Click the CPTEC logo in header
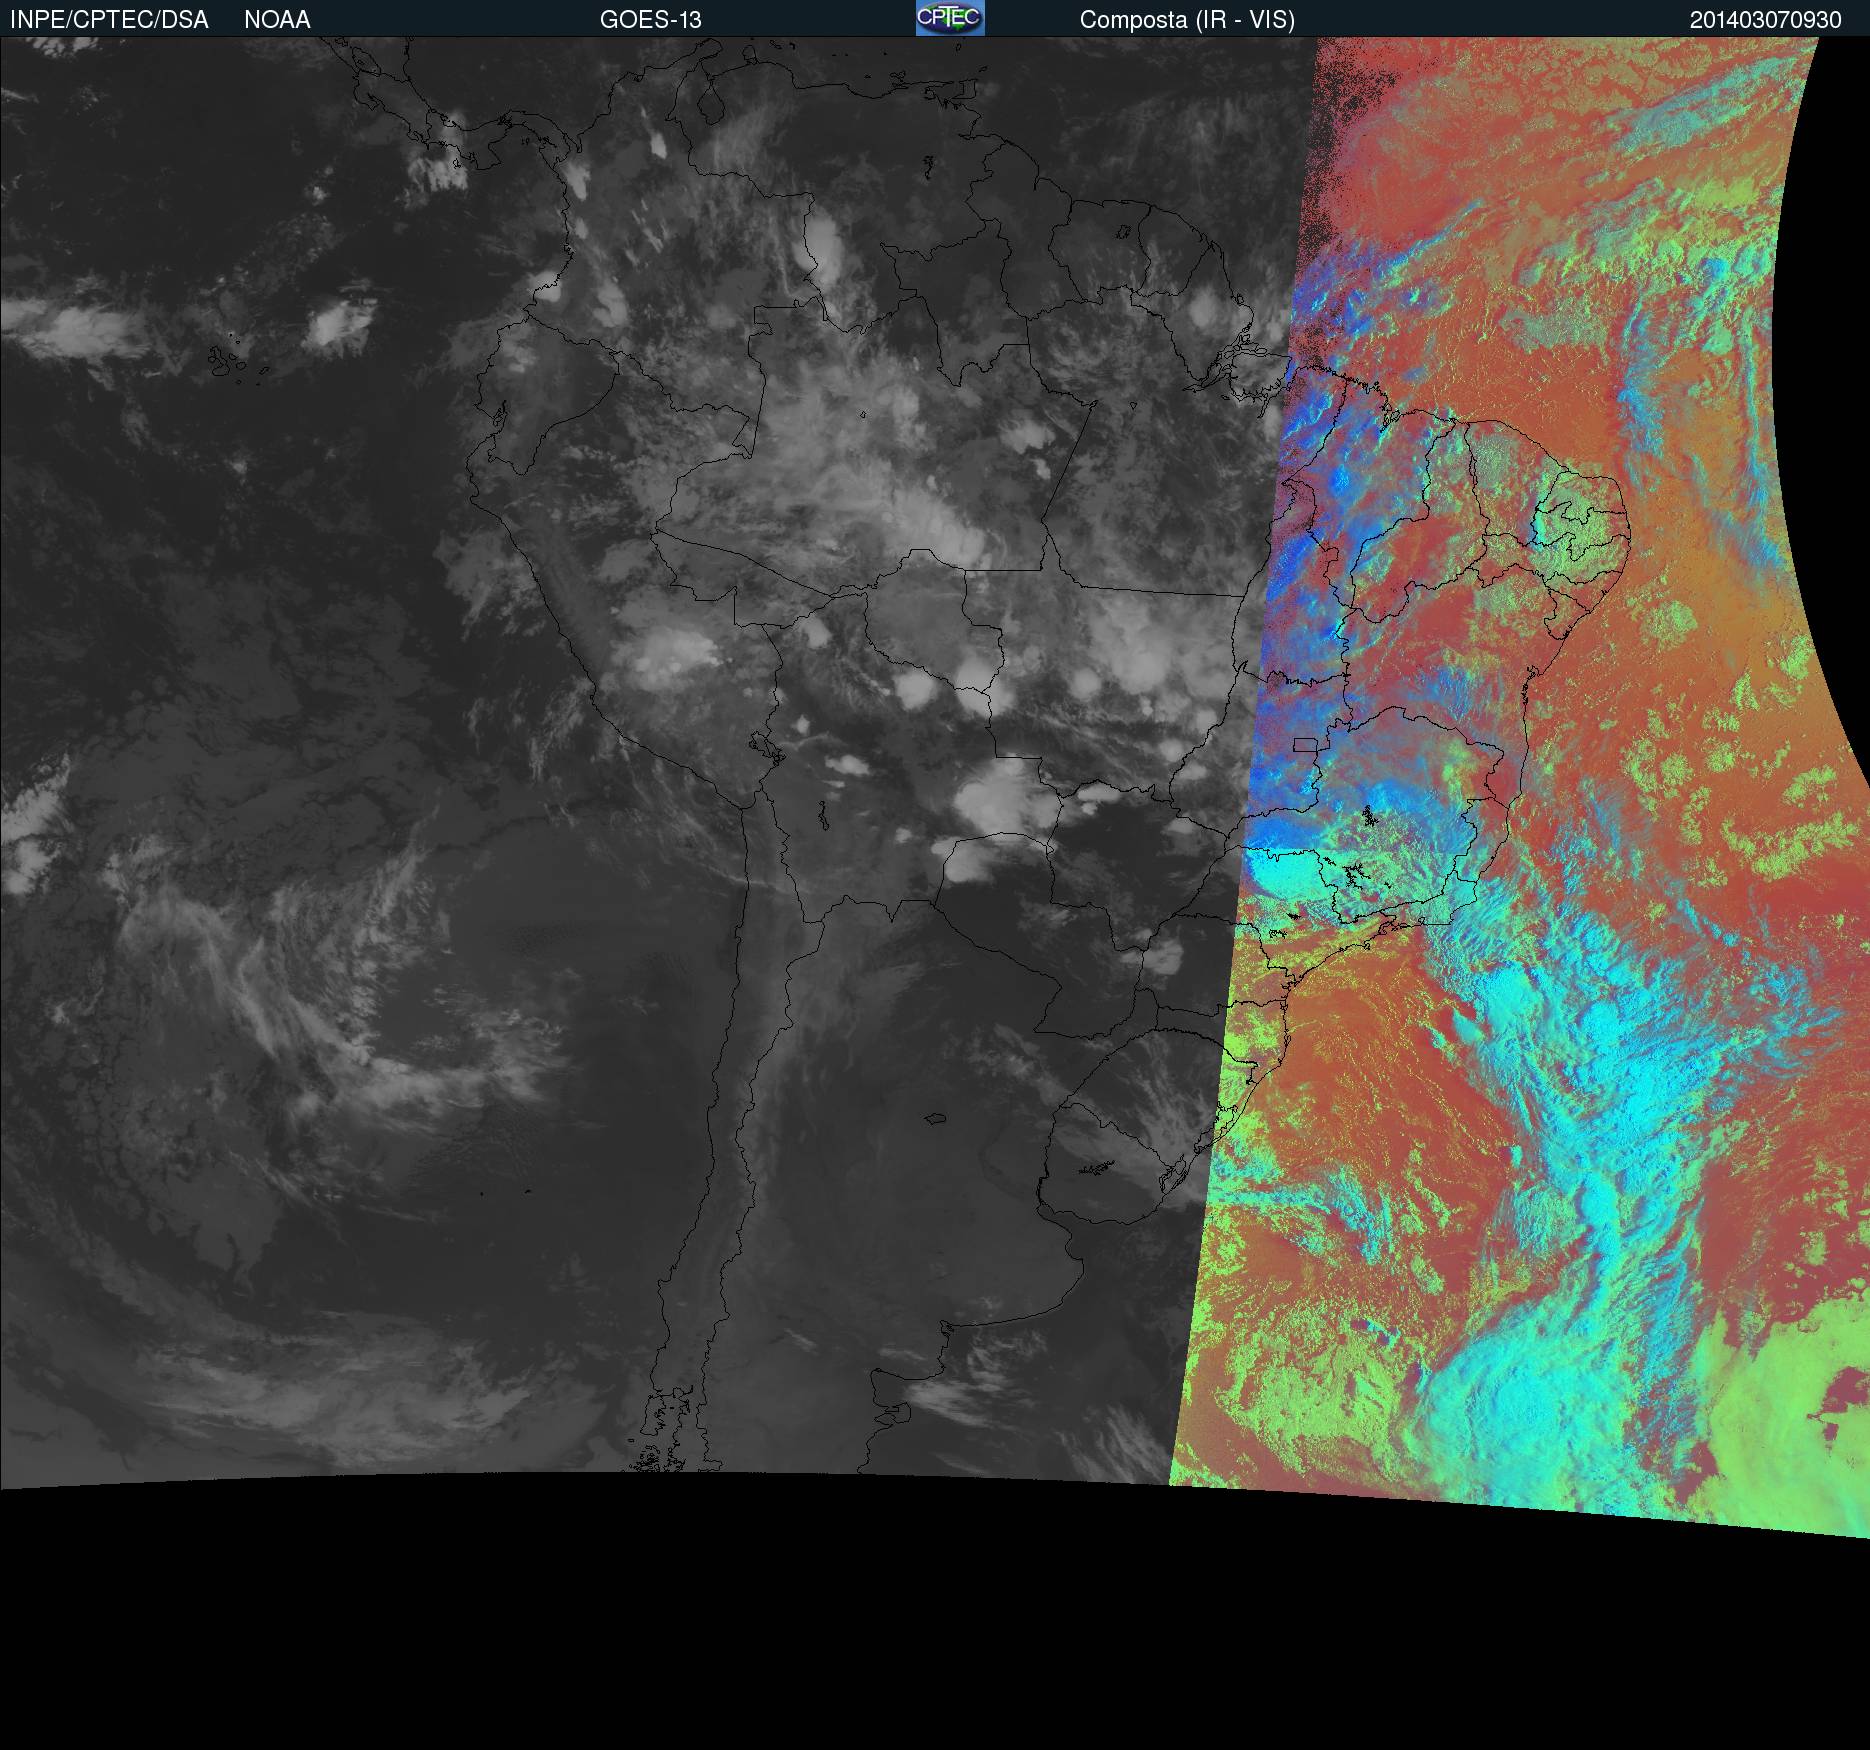 [950, 18]
